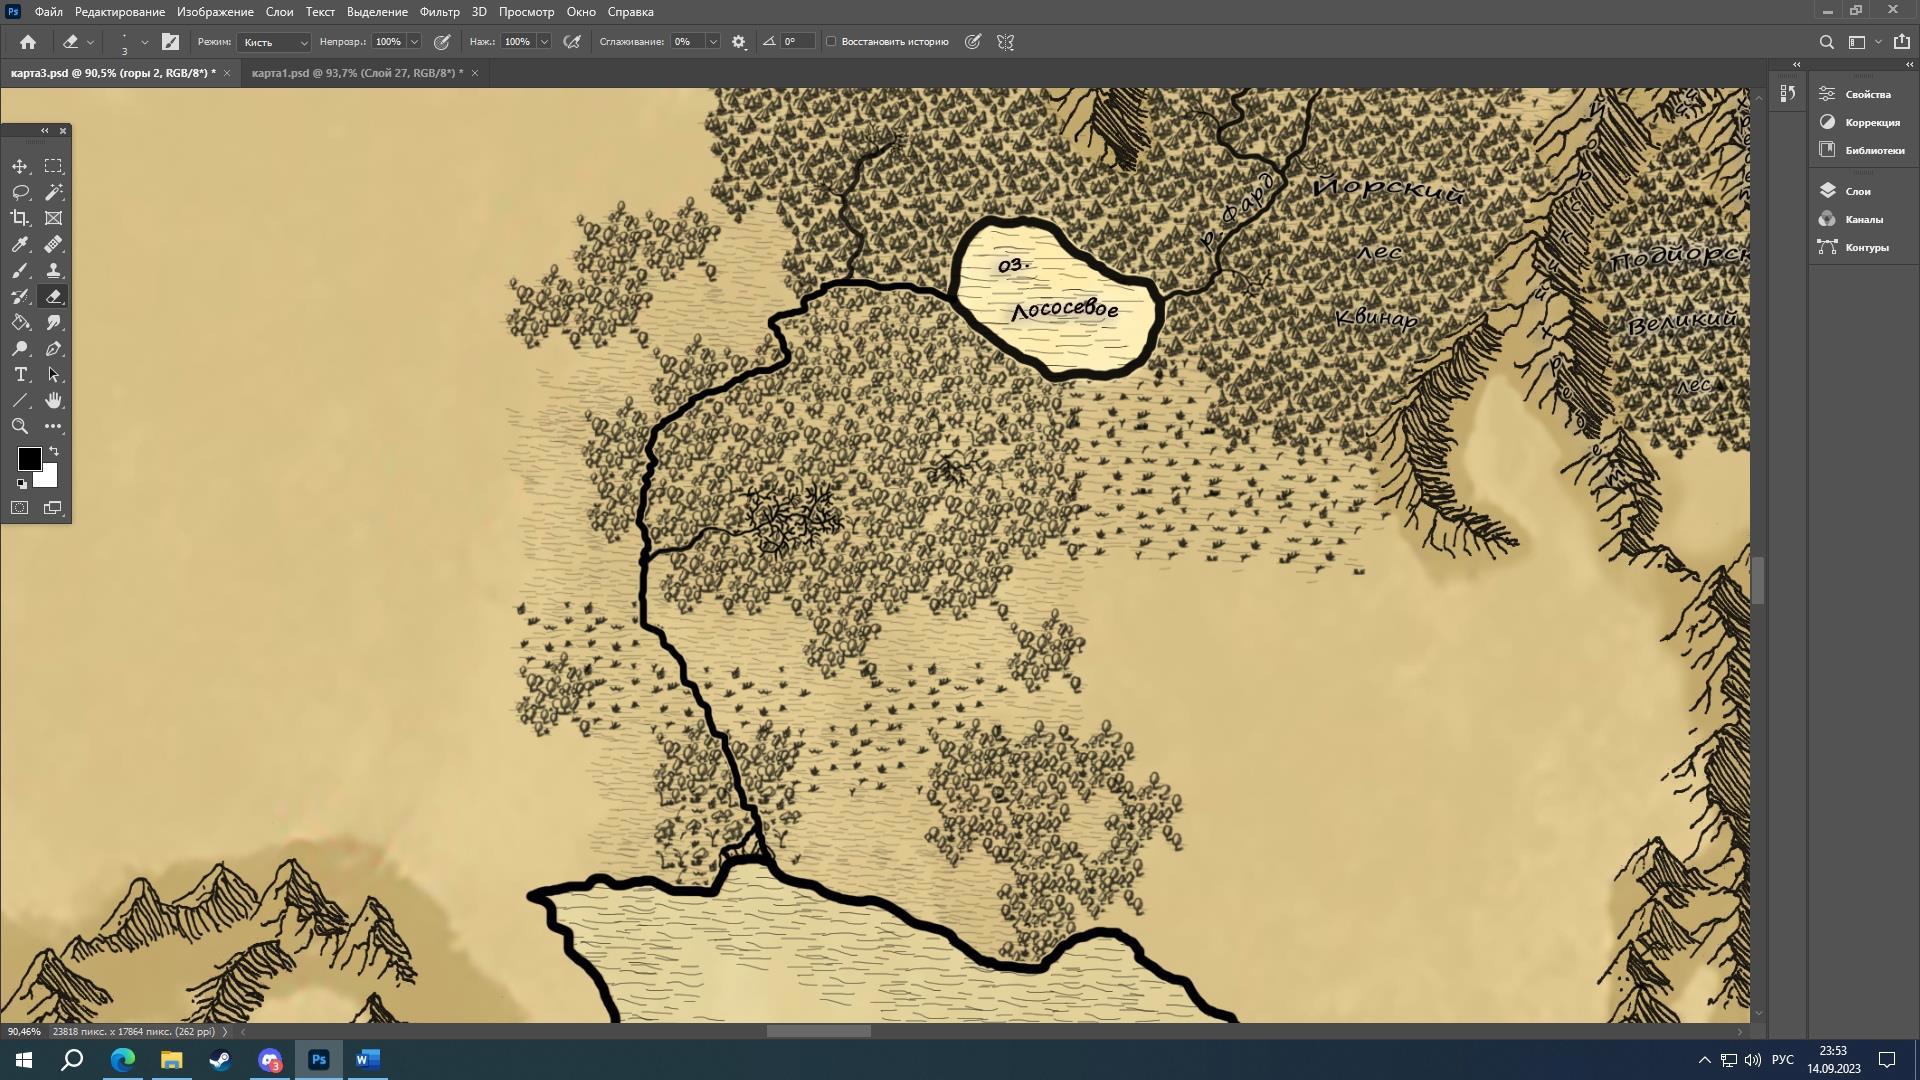
Task: Select the Horizontal Type tool
Action: [20, 374]
